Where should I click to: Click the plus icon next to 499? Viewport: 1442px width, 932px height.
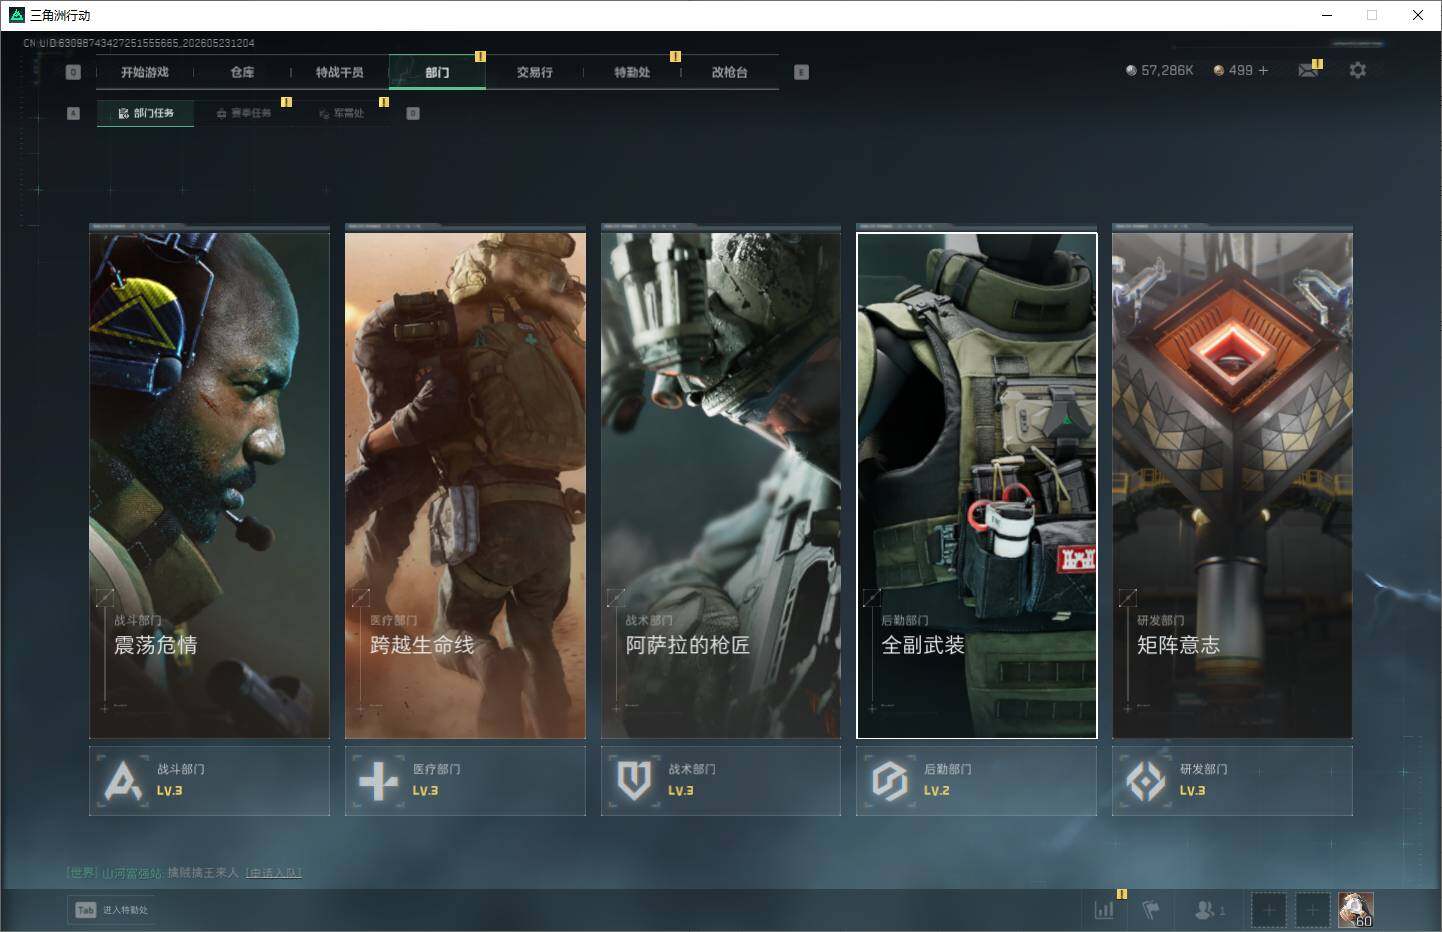click(1263, 70)
